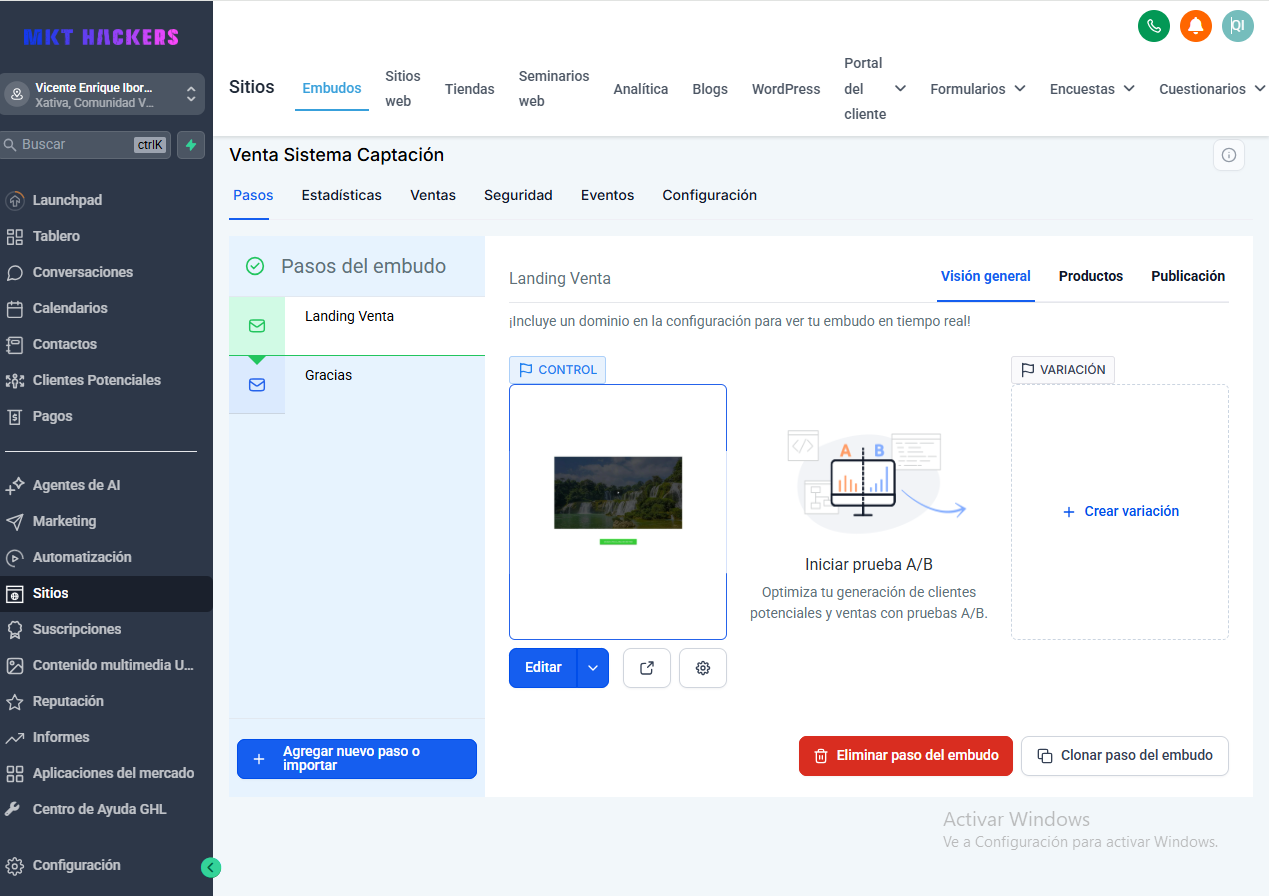
Task: Collapse the sidebar with the green chevron
Action: point(210,867)
